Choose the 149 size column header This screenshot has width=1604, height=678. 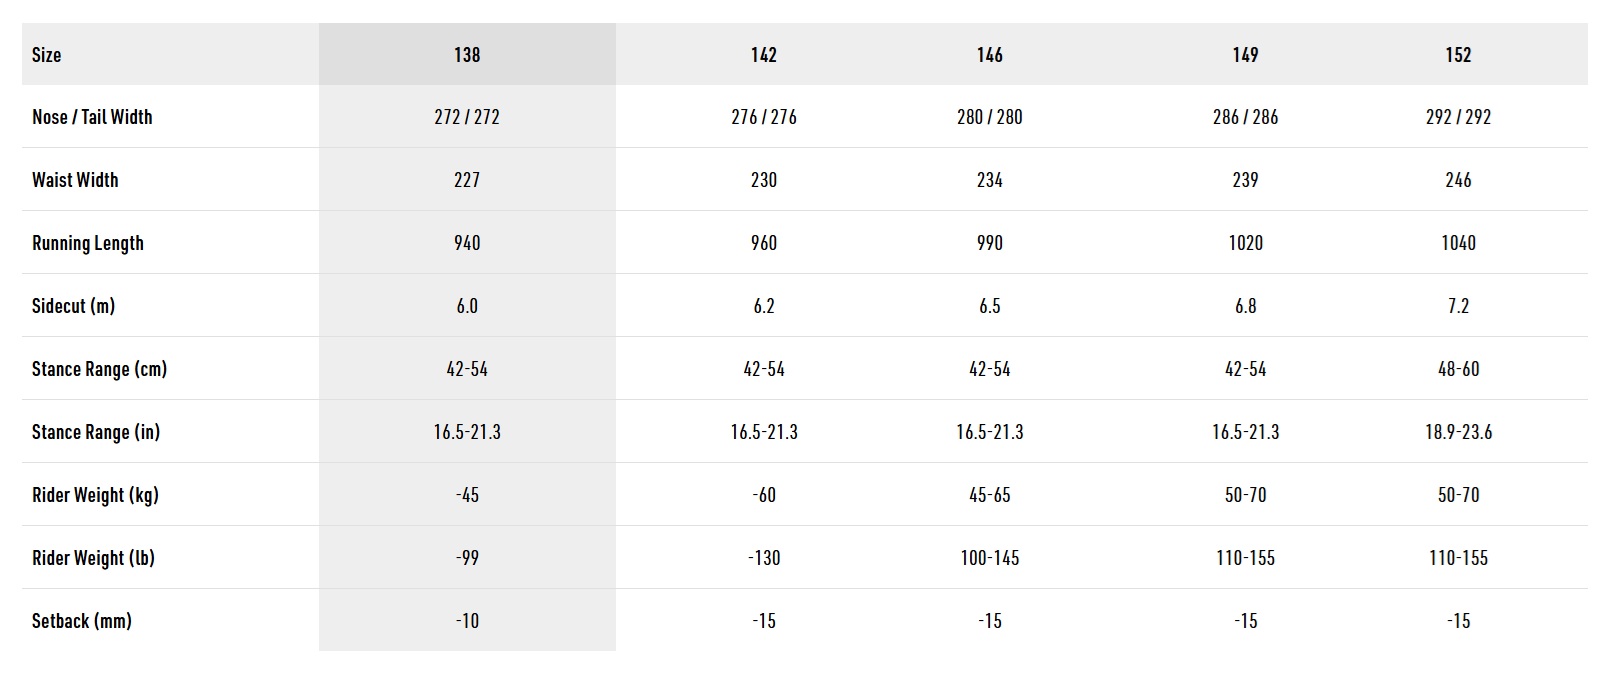pyautogui.click(x=1245, y=55)
